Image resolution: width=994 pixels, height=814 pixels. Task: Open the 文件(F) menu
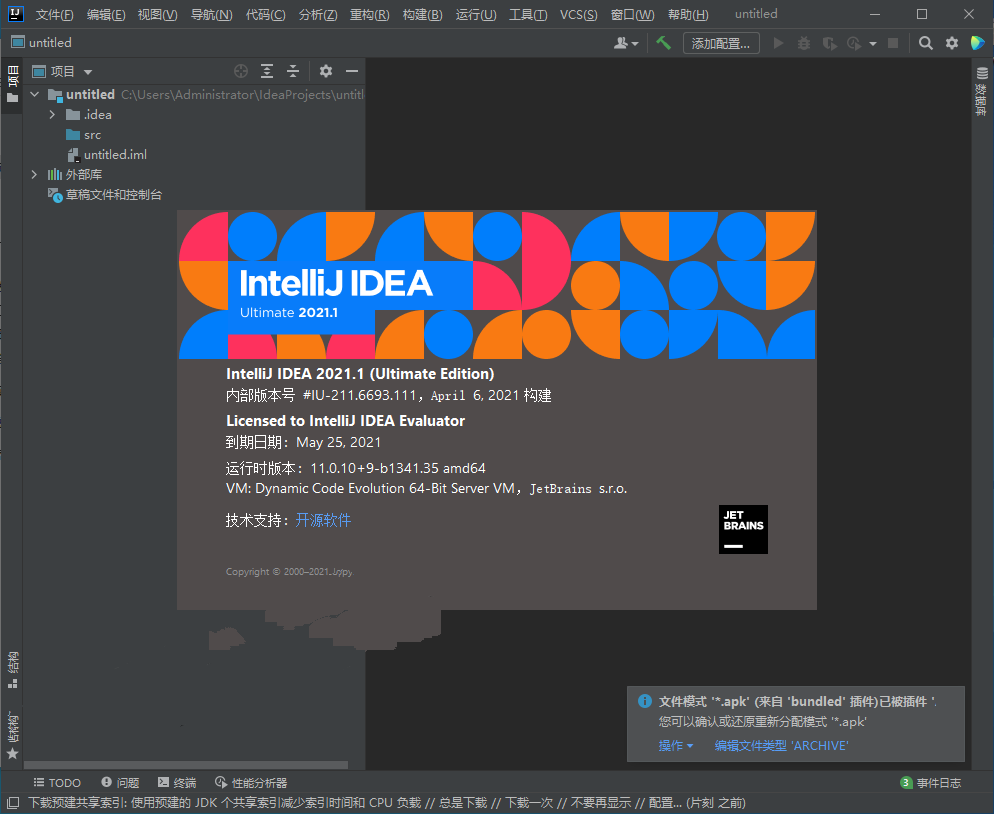pos(54,15)
